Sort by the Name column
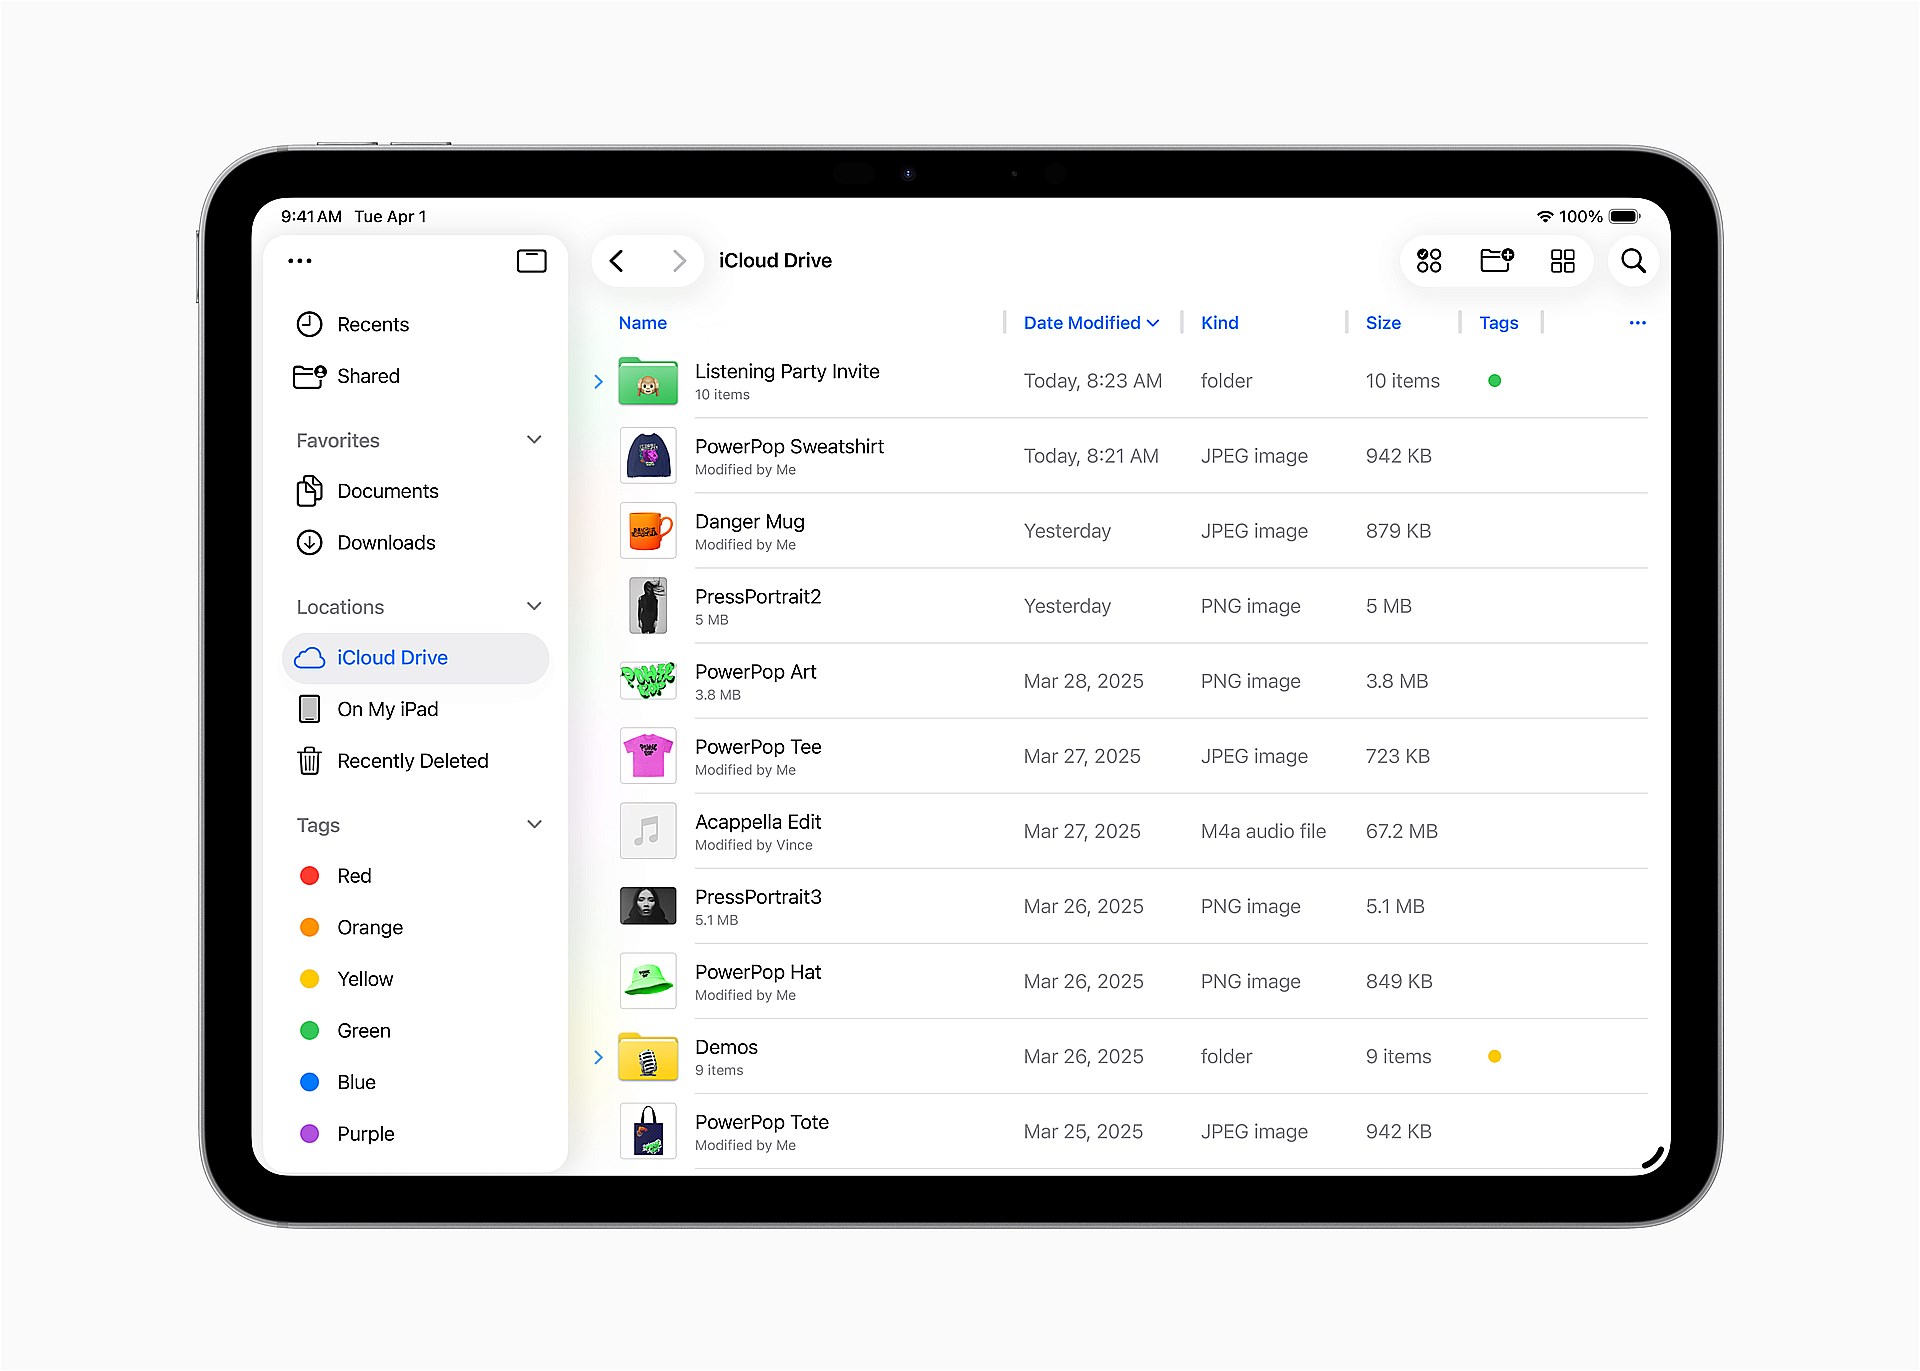This screenshot has height=1371, width=1920. pos(642,323)
